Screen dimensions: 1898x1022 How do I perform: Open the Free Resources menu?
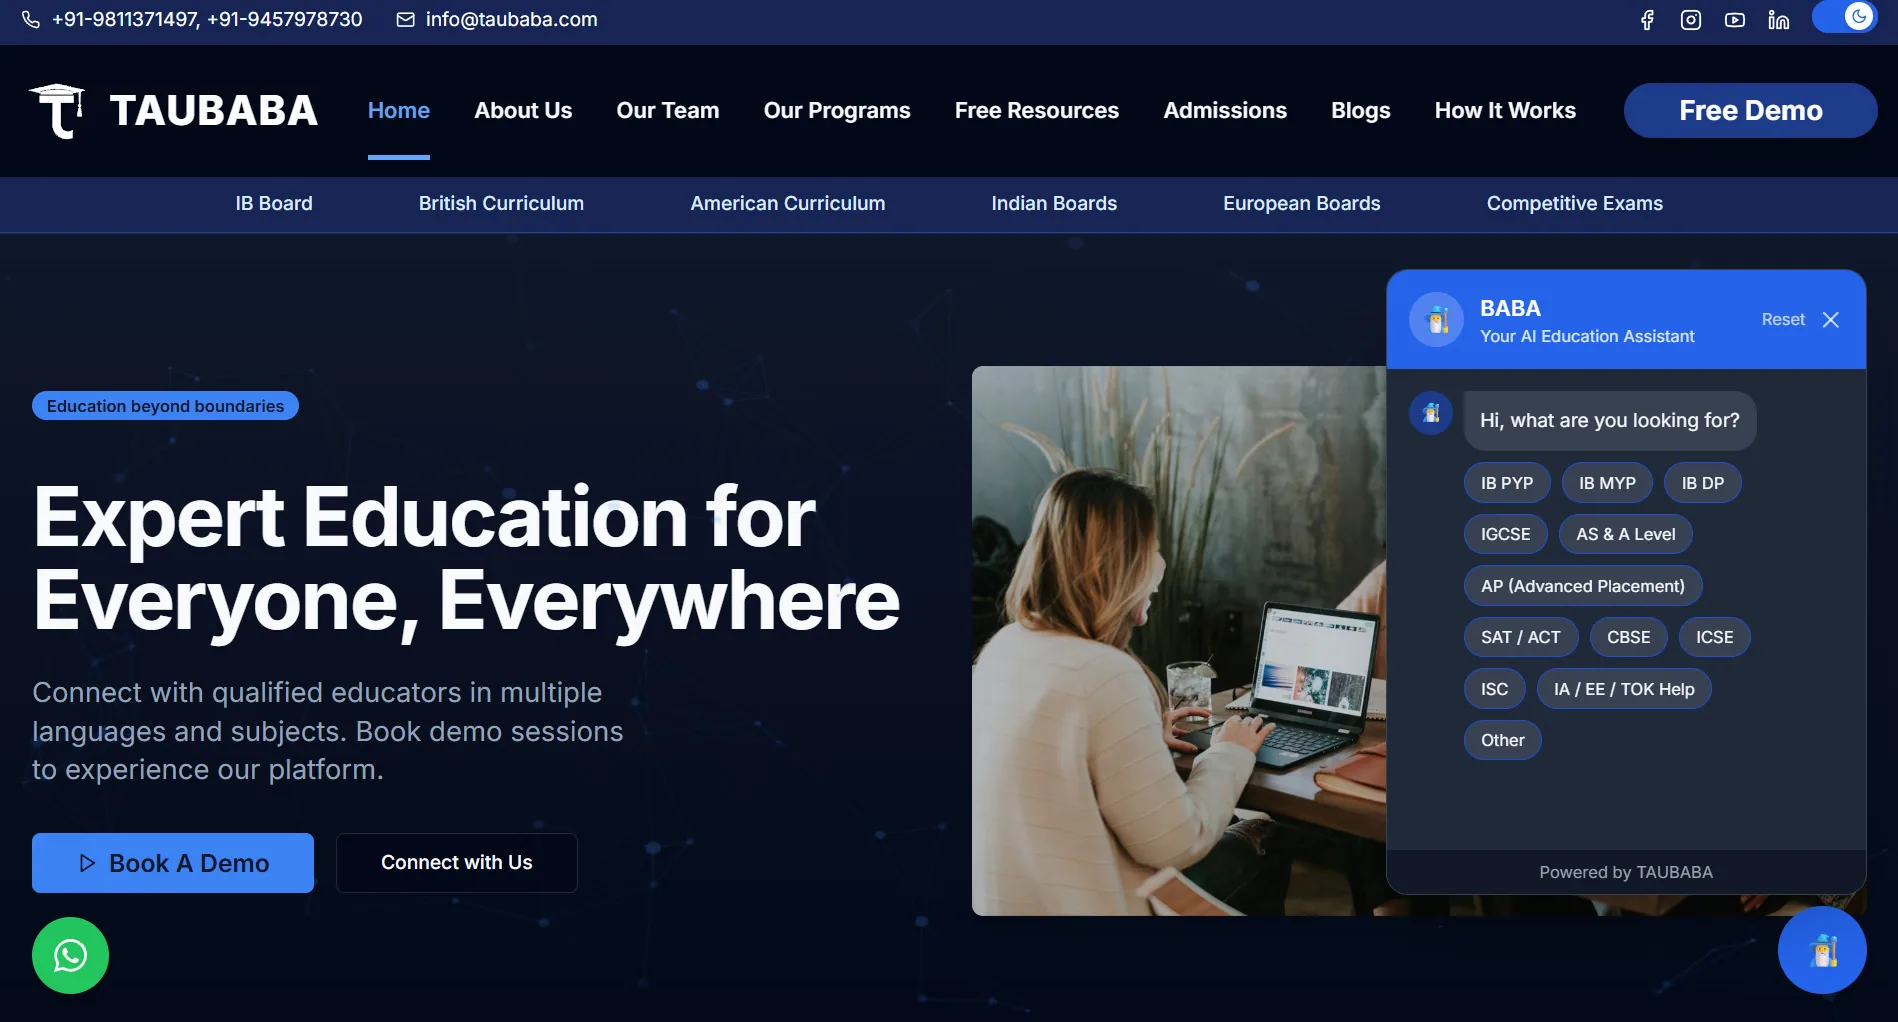point(1037,111)
